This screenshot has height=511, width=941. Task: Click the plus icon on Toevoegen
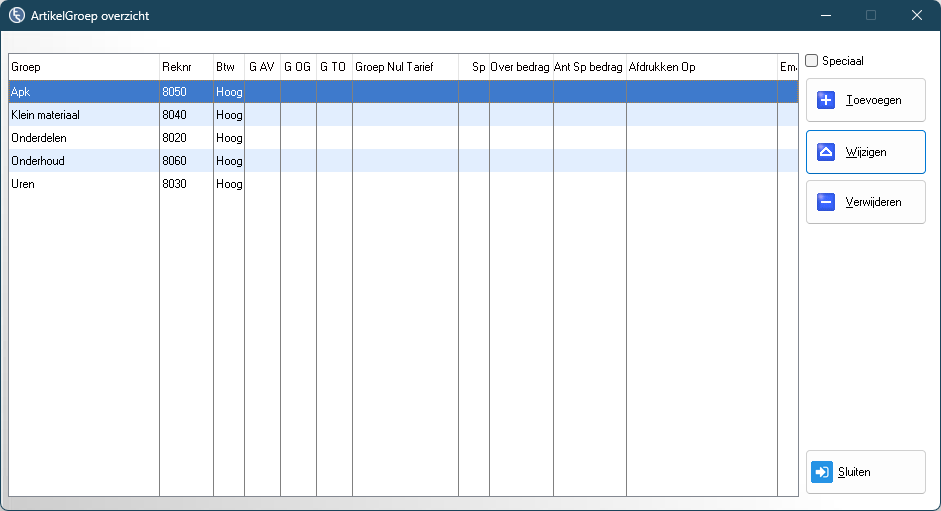point(826,100)
